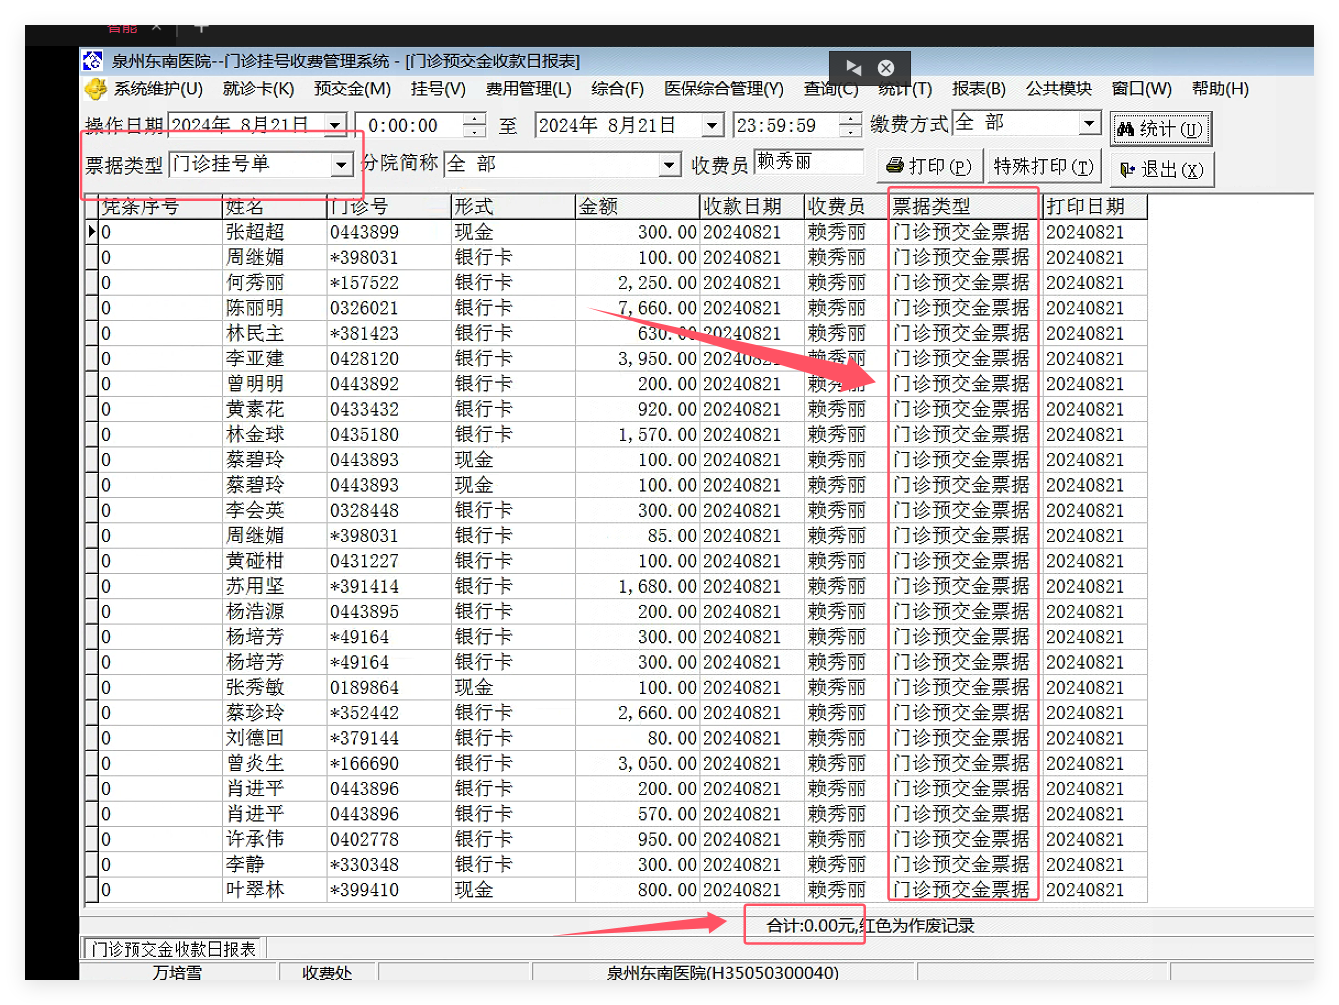The width and height of the screenshot is (1339, 1005).
Task: Click the 合计:0.00元 total text
Action: 811,926
